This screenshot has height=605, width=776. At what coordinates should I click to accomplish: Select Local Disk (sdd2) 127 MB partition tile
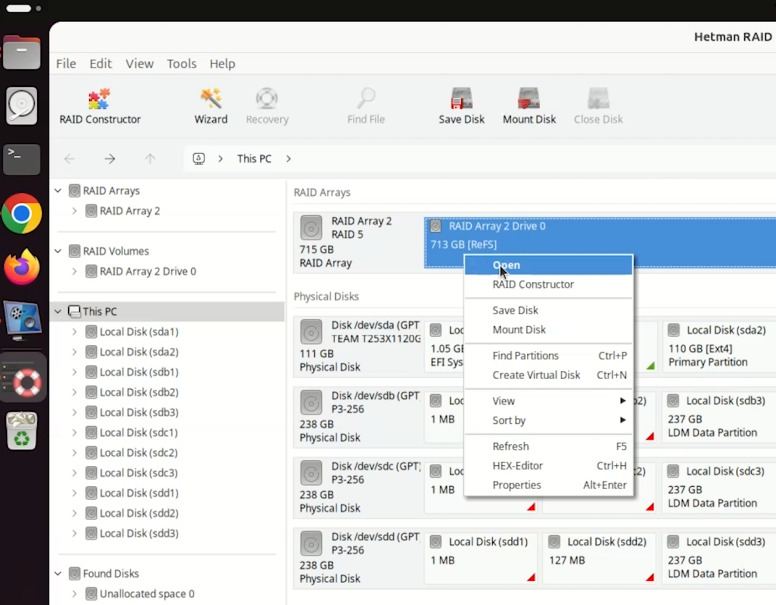point(599,558)
